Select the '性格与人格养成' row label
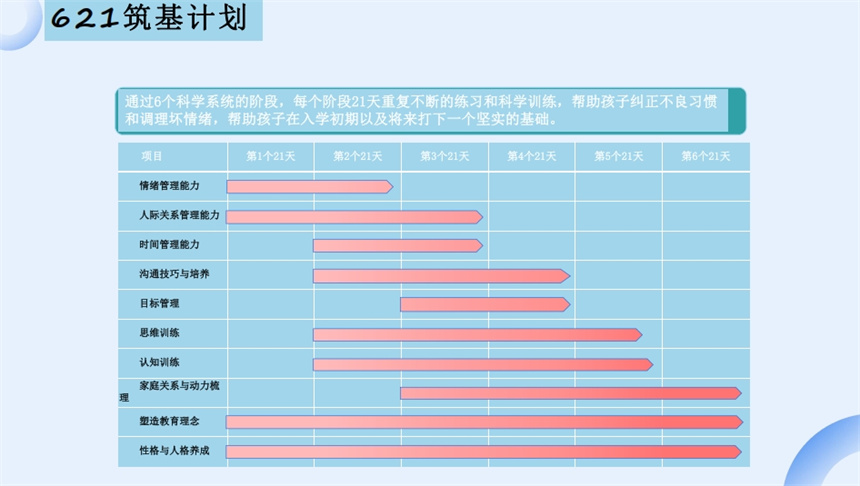Screen dimensions: 860x486 tap(174, 450)
